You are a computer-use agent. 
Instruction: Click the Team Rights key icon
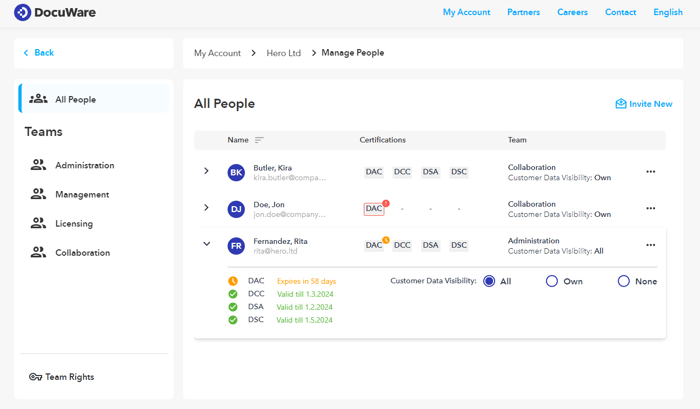pyautogui.click(x=35, y=377)
